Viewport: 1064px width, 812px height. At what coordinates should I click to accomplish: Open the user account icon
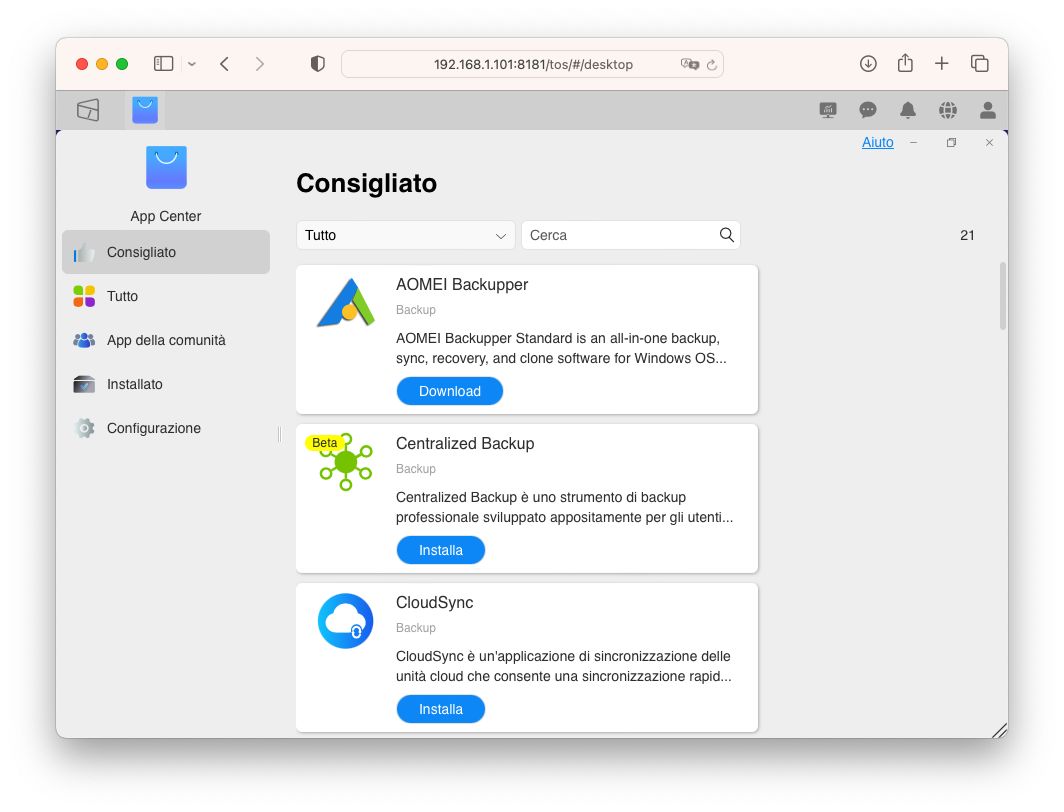(x=988, y=110)
